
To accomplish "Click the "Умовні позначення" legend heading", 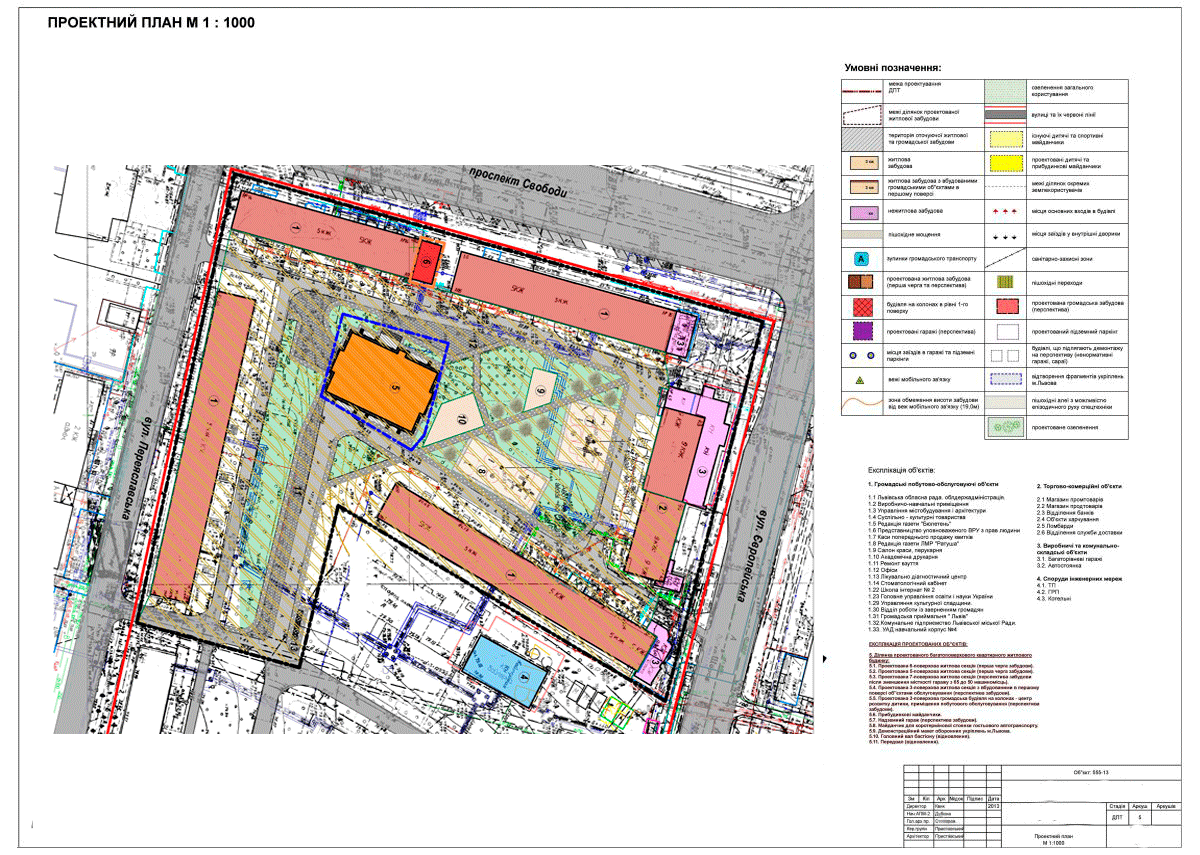I will coord(893,67).
